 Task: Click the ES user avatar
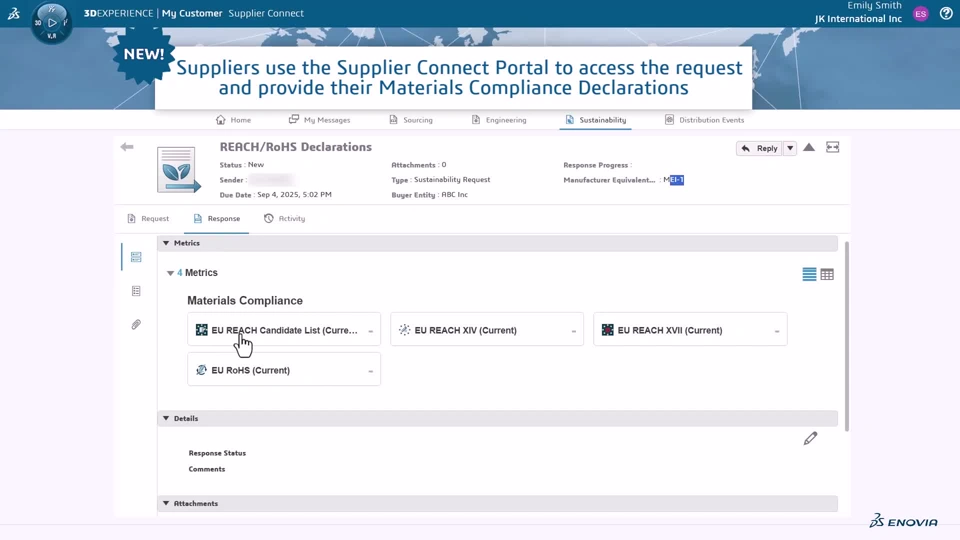click(921, 14)
